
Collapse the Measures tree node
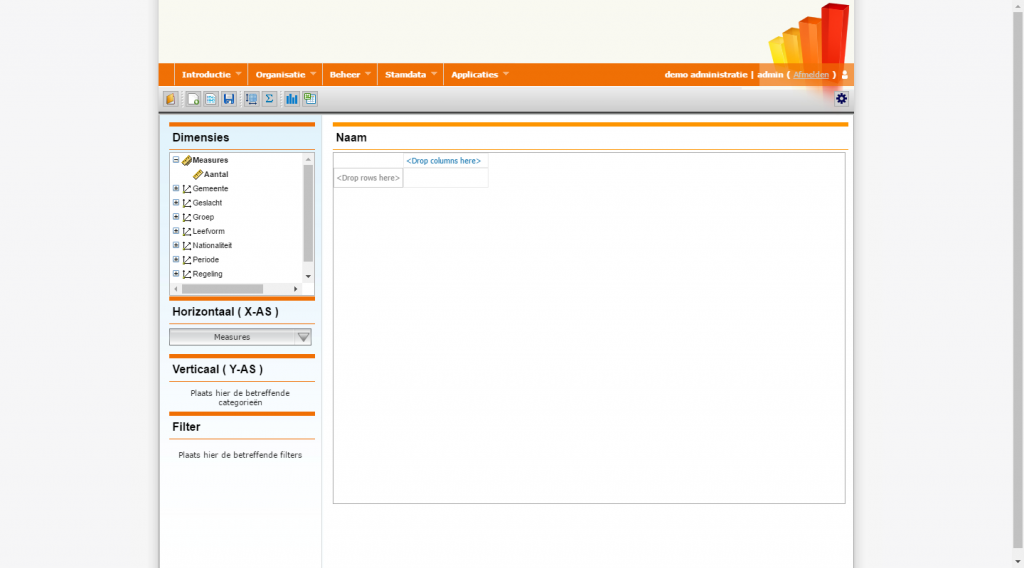pos(176,160)
